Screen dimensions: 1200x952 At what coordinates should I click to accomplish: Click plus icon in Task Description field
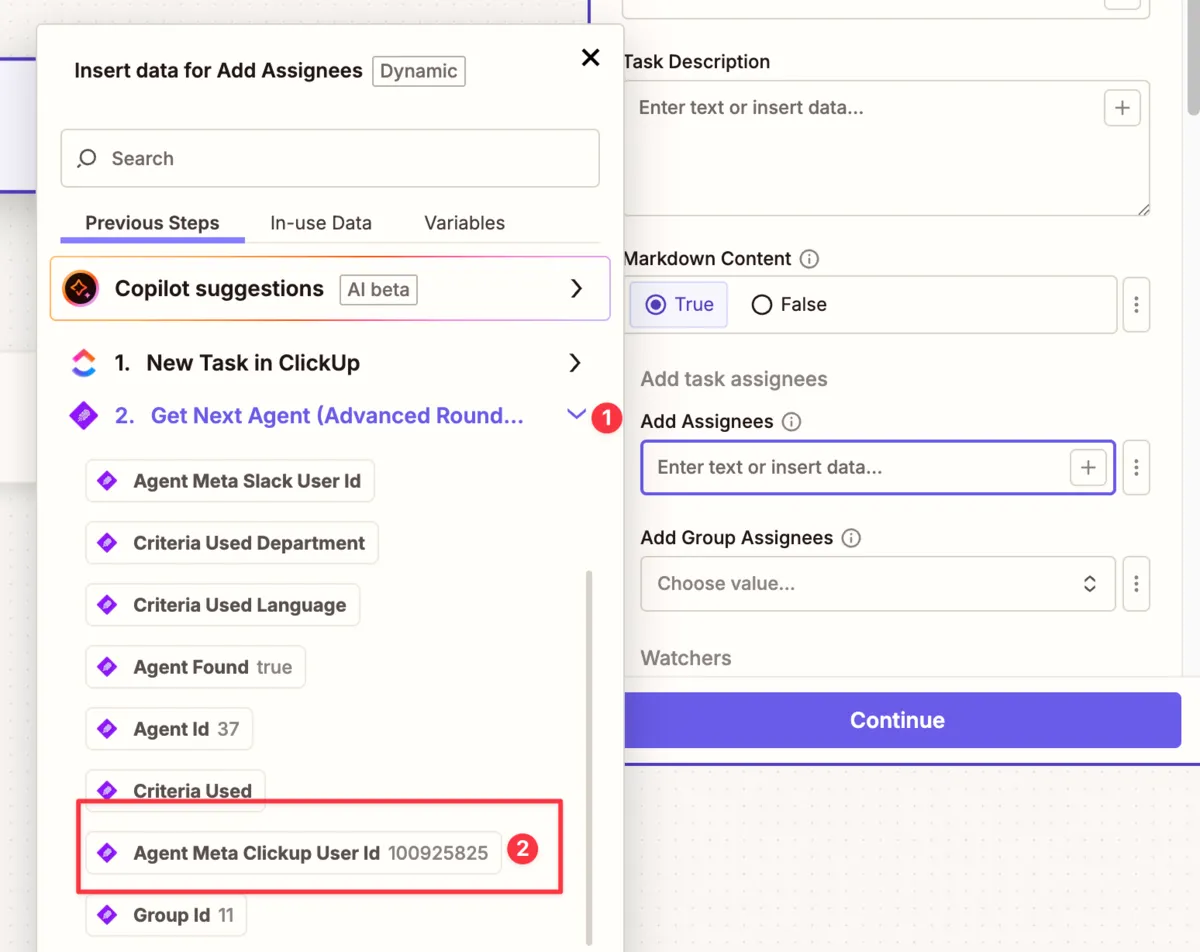(x=1122, y=108)
